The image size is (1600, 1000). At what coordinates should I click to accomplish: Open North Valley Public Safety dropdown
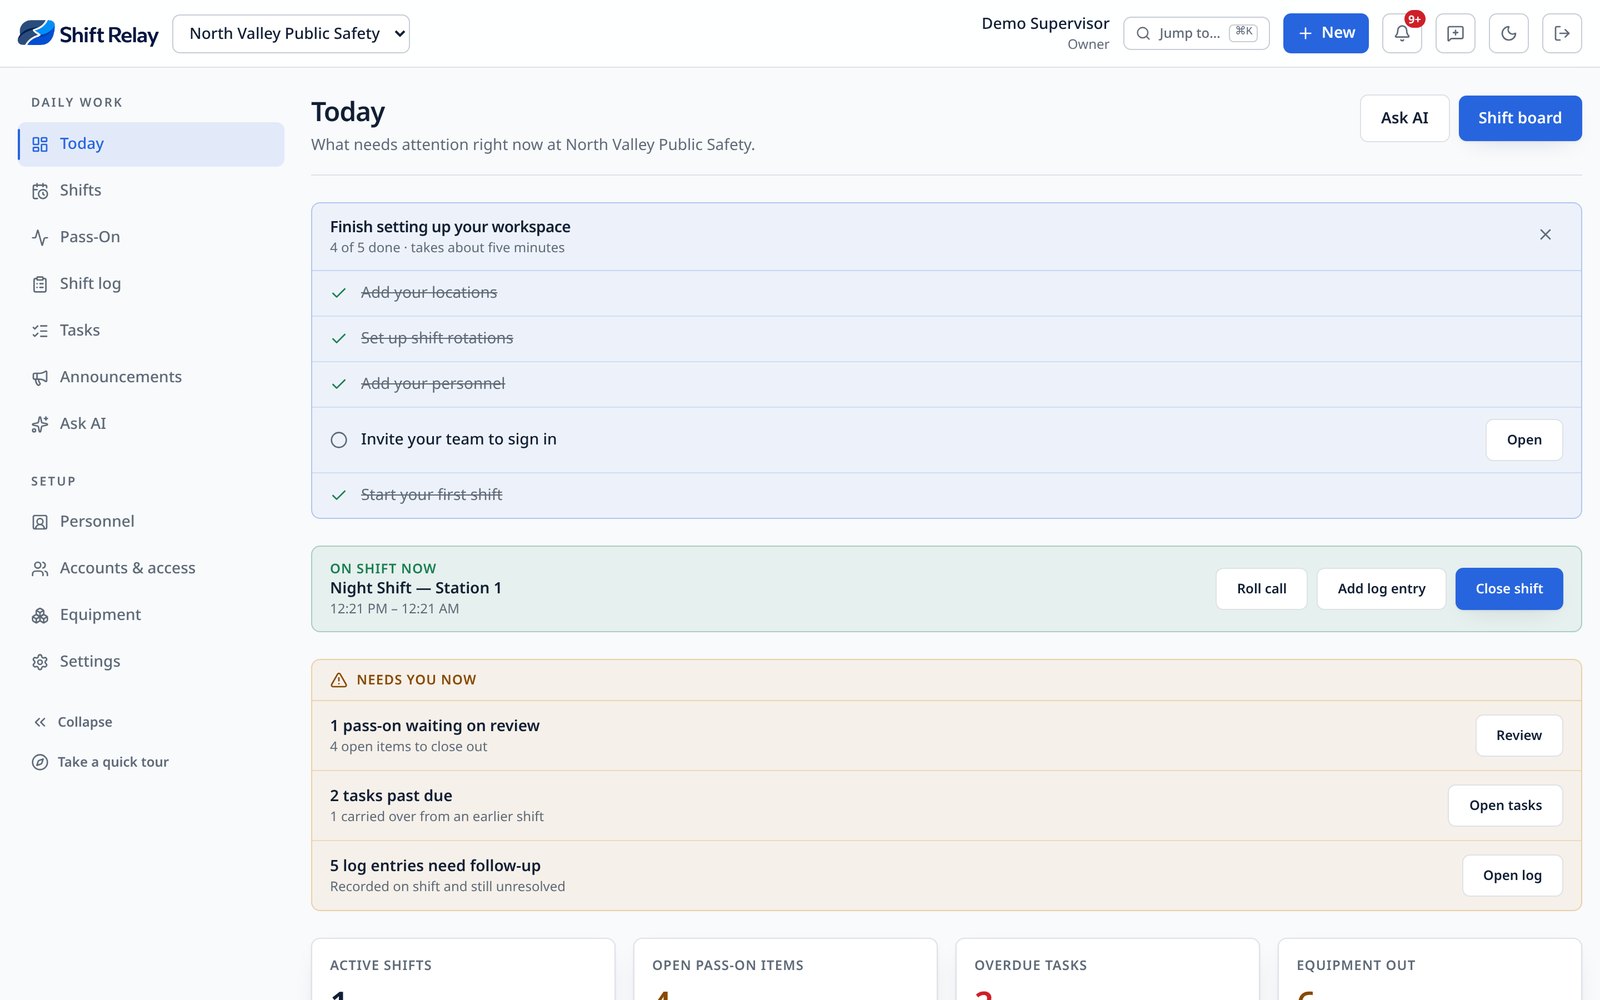(291, 33)
